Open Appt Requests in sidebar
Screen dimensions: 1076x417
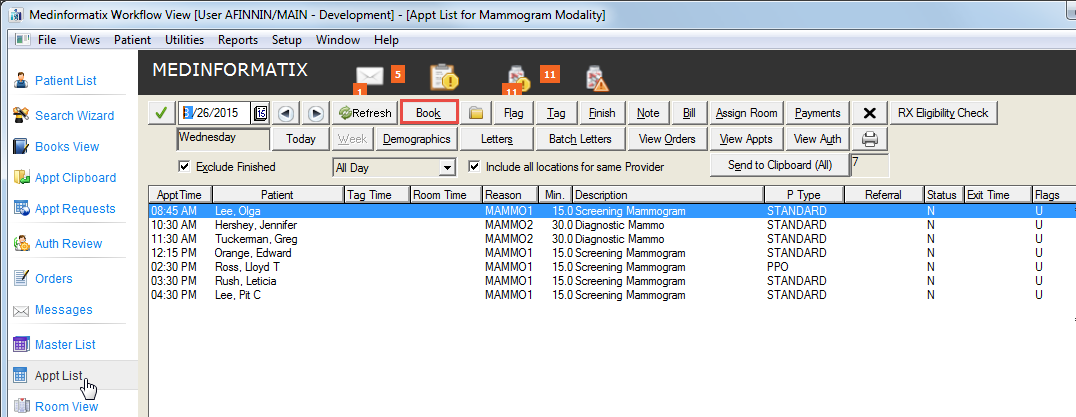point(75,208)
